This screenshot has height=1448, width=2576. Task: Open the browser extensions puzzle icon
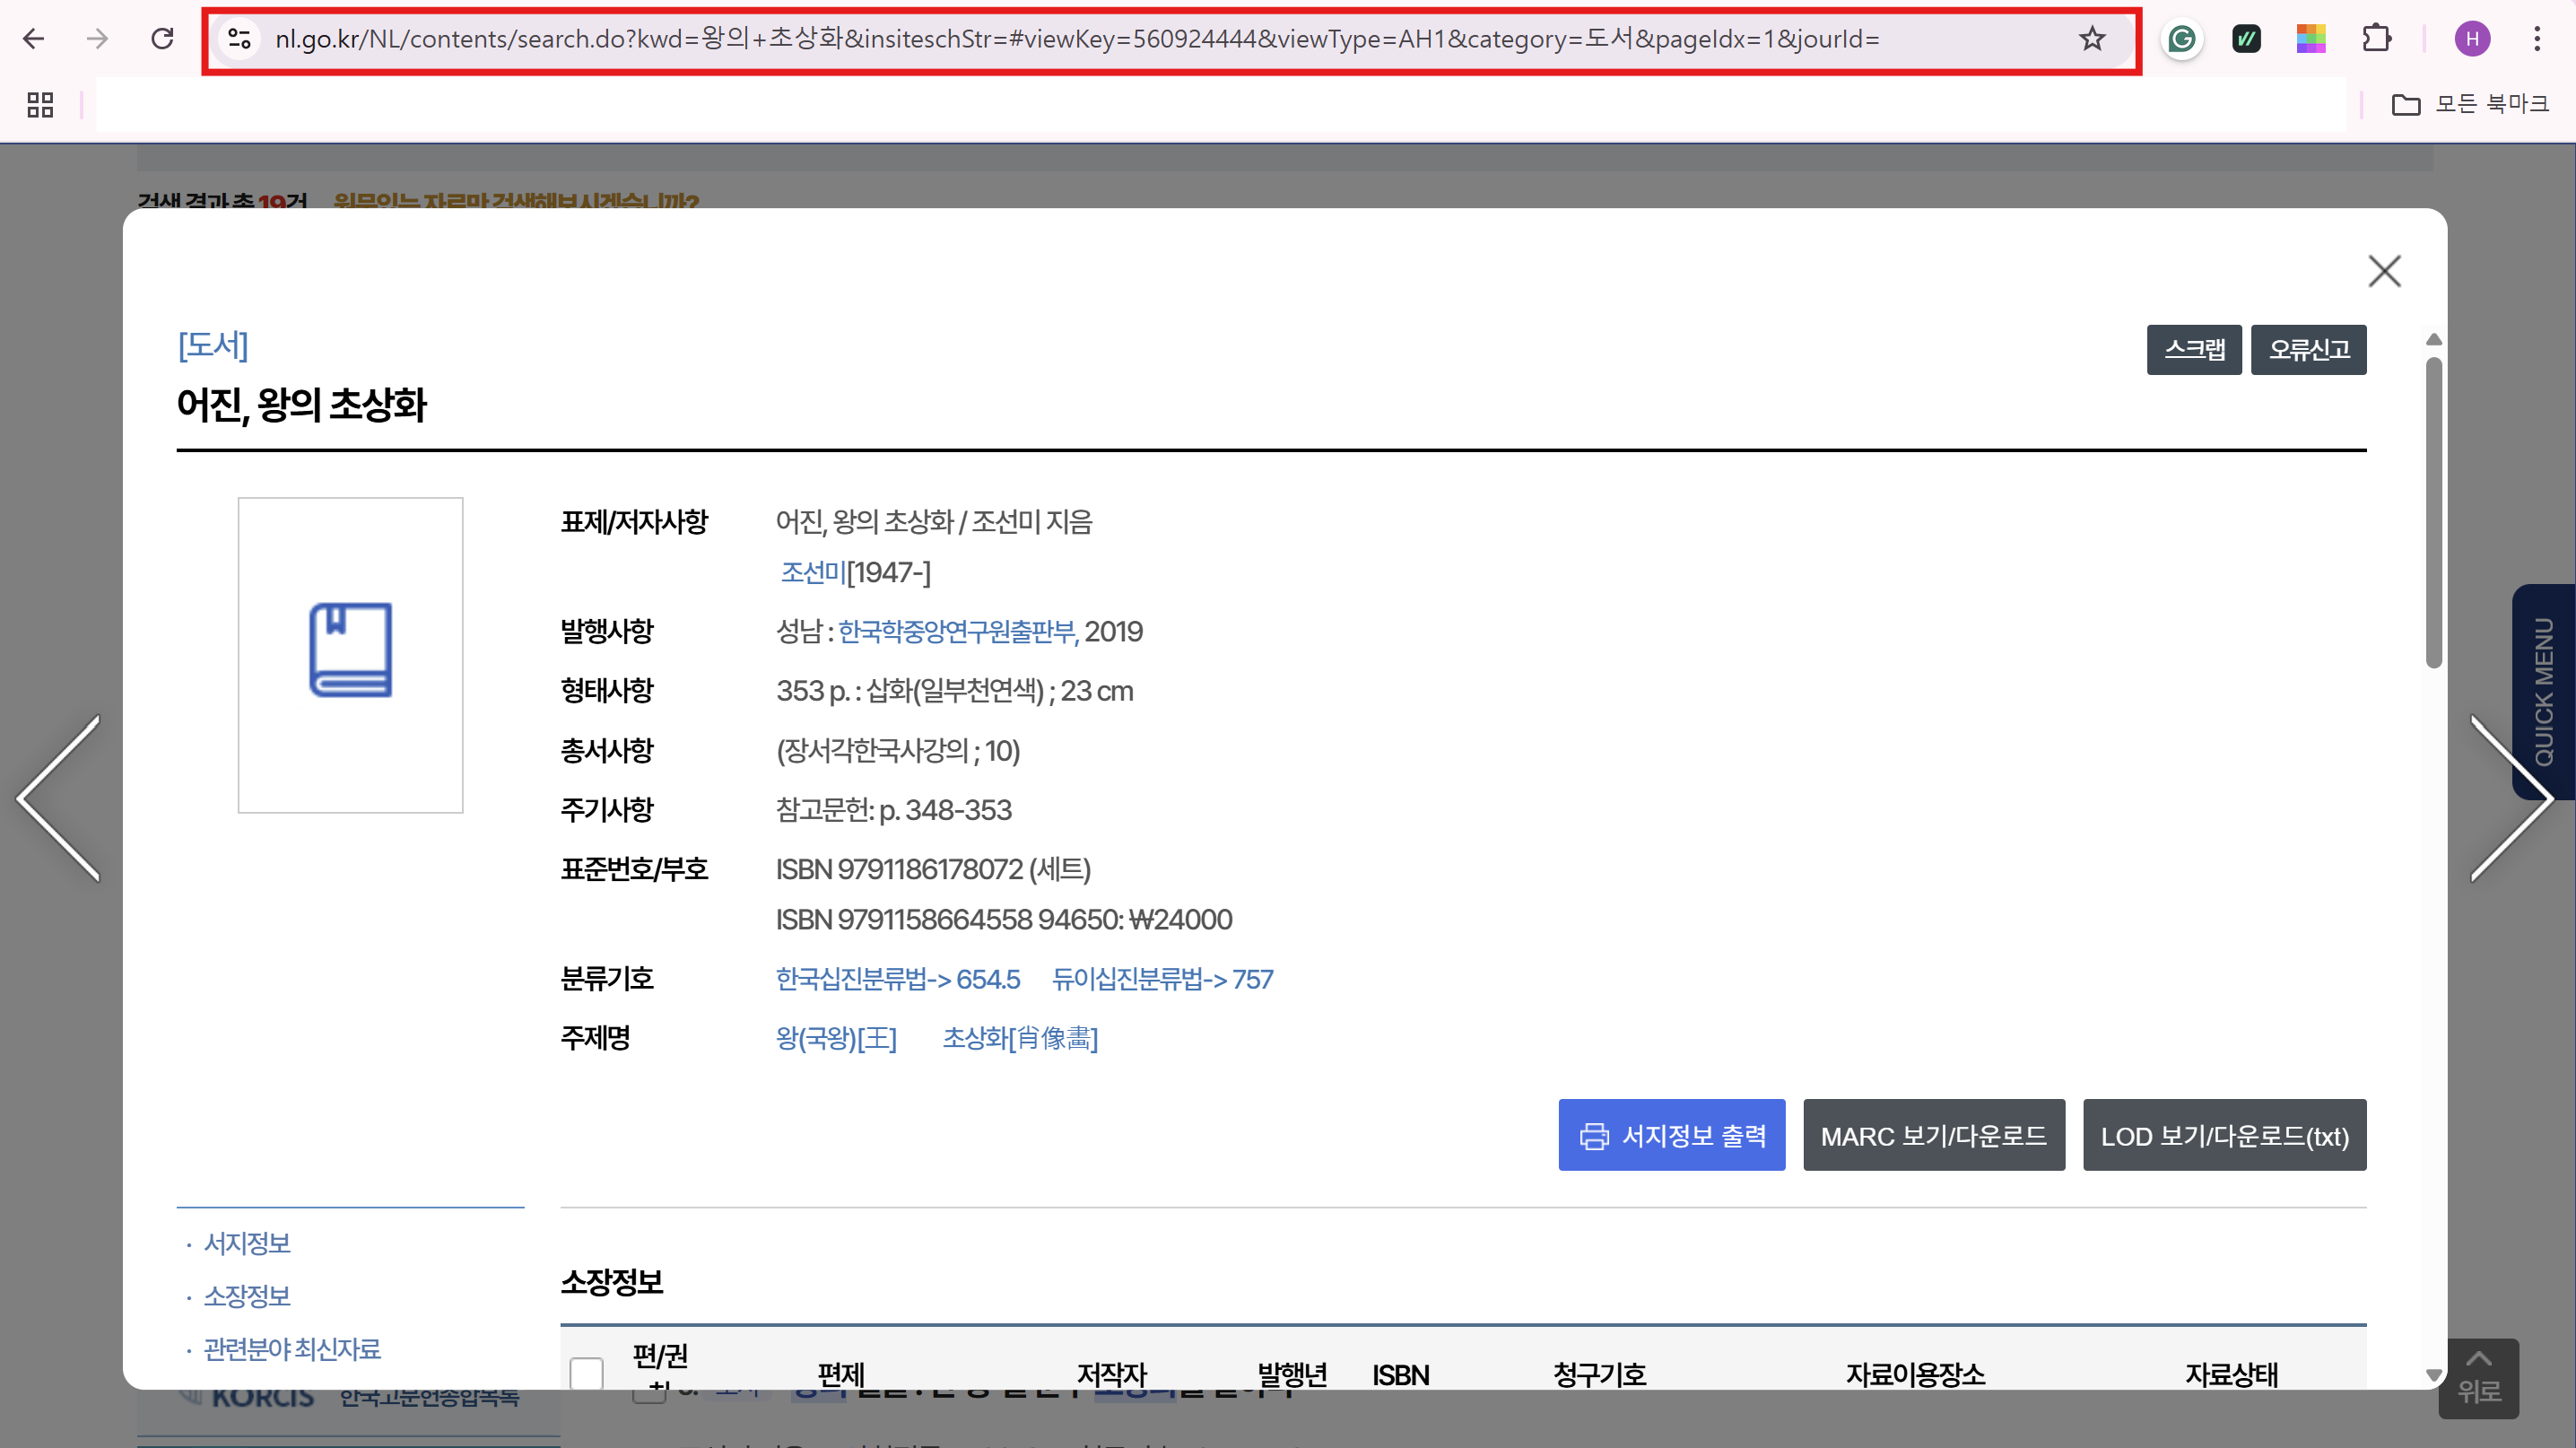pos(2376,39)
